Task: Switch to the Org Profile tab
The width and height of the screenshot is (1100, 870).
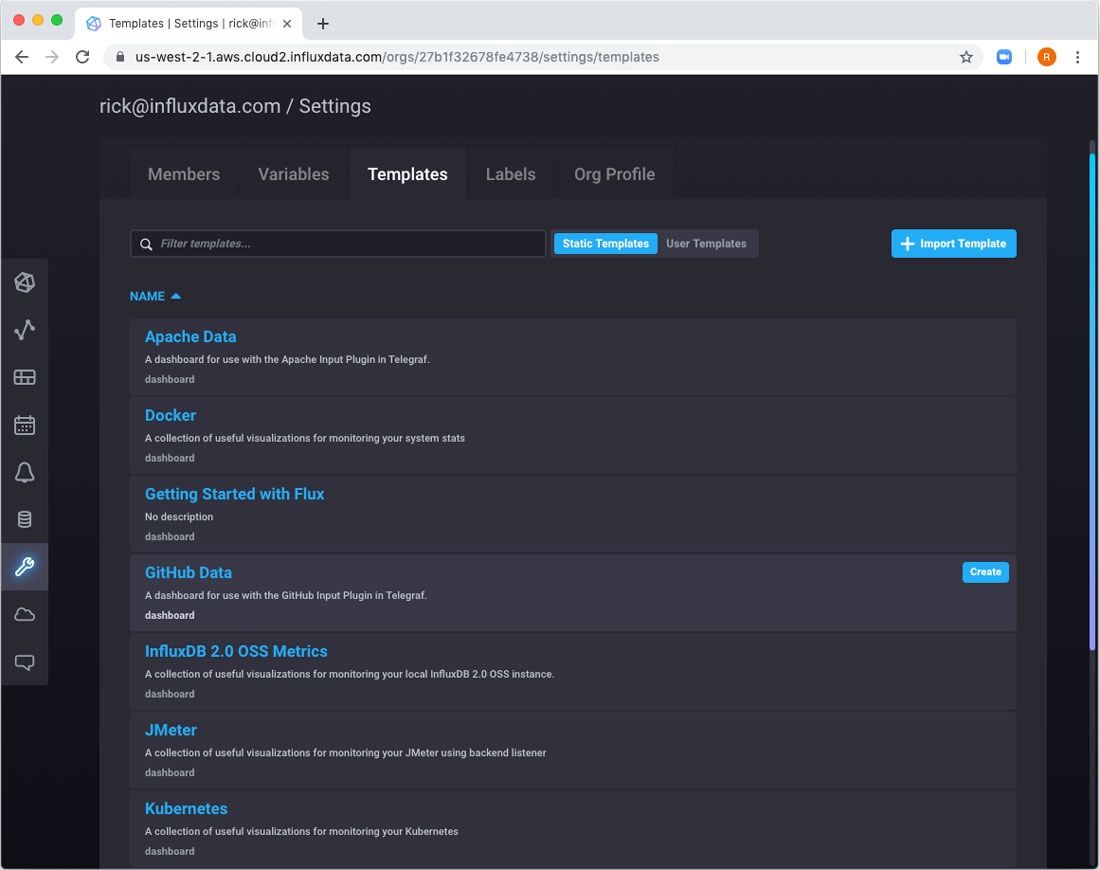Action: tap(614, 174)
